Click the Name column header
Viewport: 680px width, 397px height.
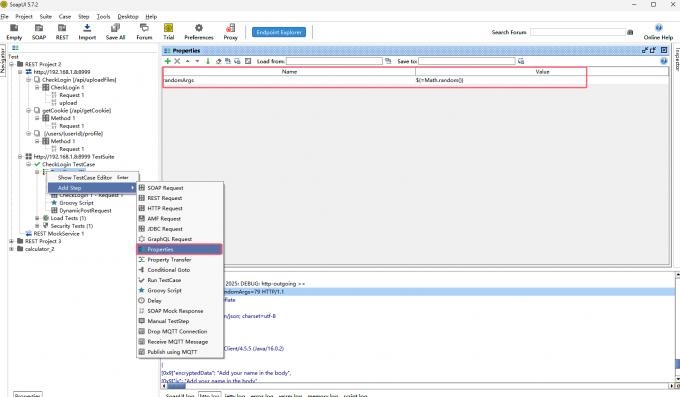coord(289,72)
